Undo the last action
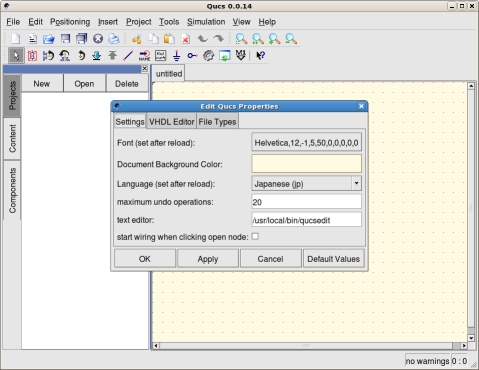The height and width of the screenshot is (370, 479). point(202,39)
